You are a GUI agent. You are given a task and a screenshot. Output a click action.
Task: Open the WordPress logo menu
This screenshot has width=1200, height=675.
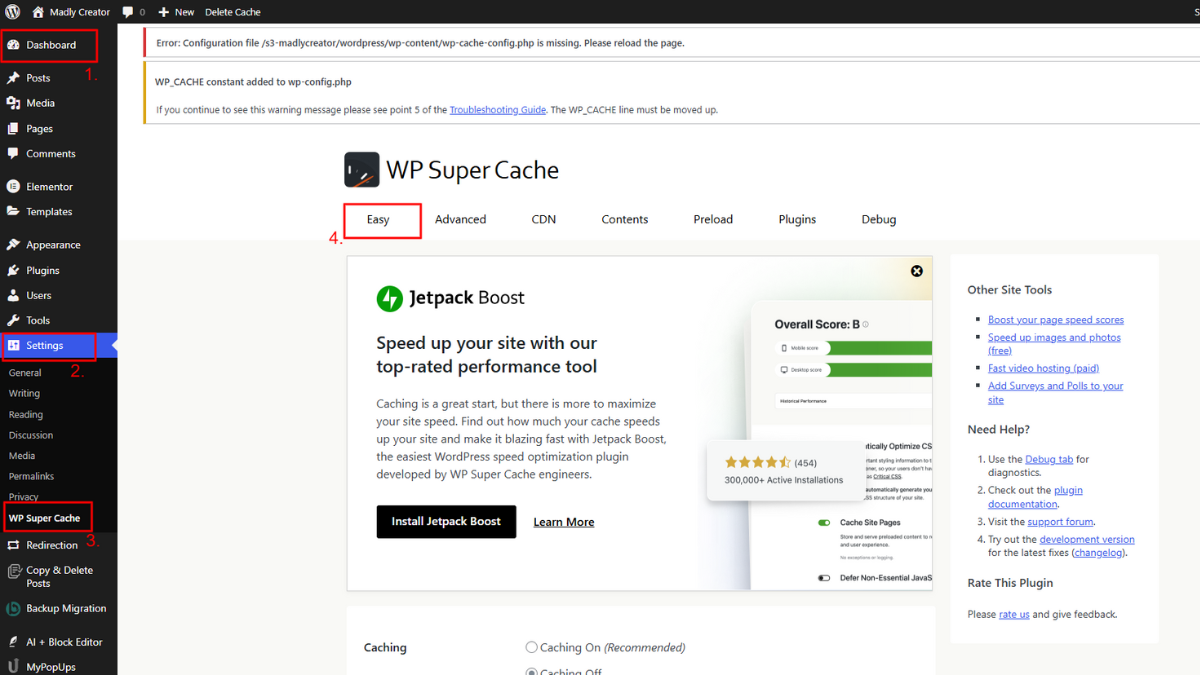tap(11, 12)
